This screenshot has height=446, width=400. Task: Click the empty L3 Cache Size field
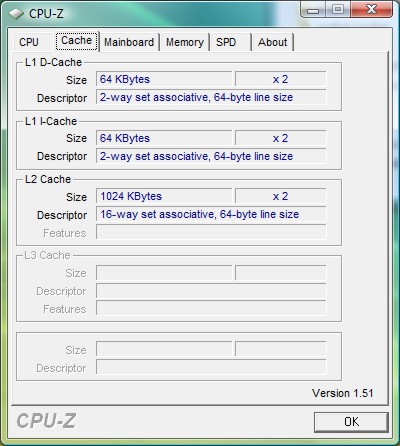point(164,273)
